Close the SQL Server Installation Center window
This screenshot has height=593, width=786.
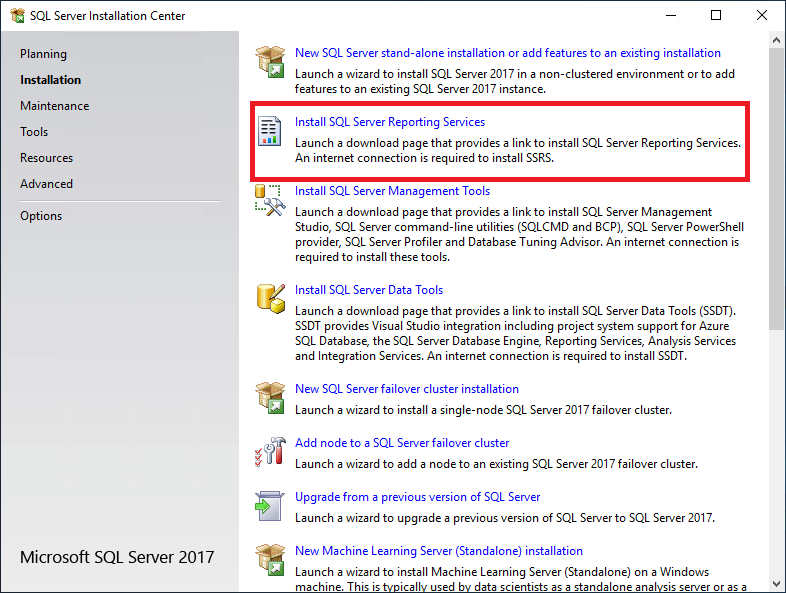click(x=762, y=16)
